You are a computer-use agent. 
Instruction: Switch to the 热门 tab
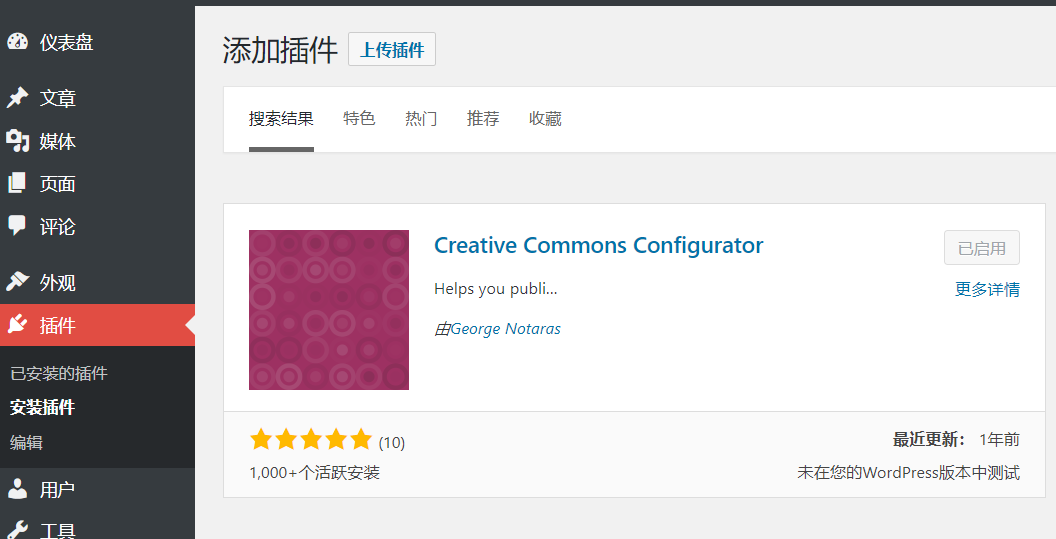point(421,119)
